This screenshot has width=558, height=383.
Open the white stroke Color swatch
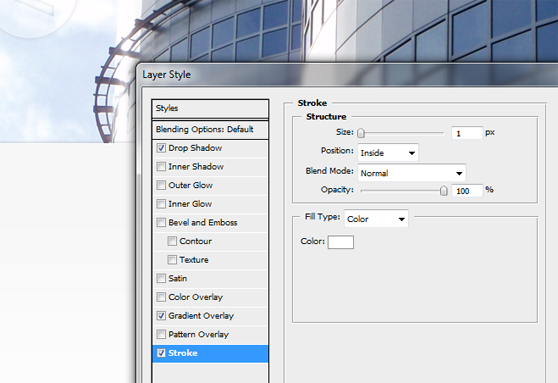341,242
